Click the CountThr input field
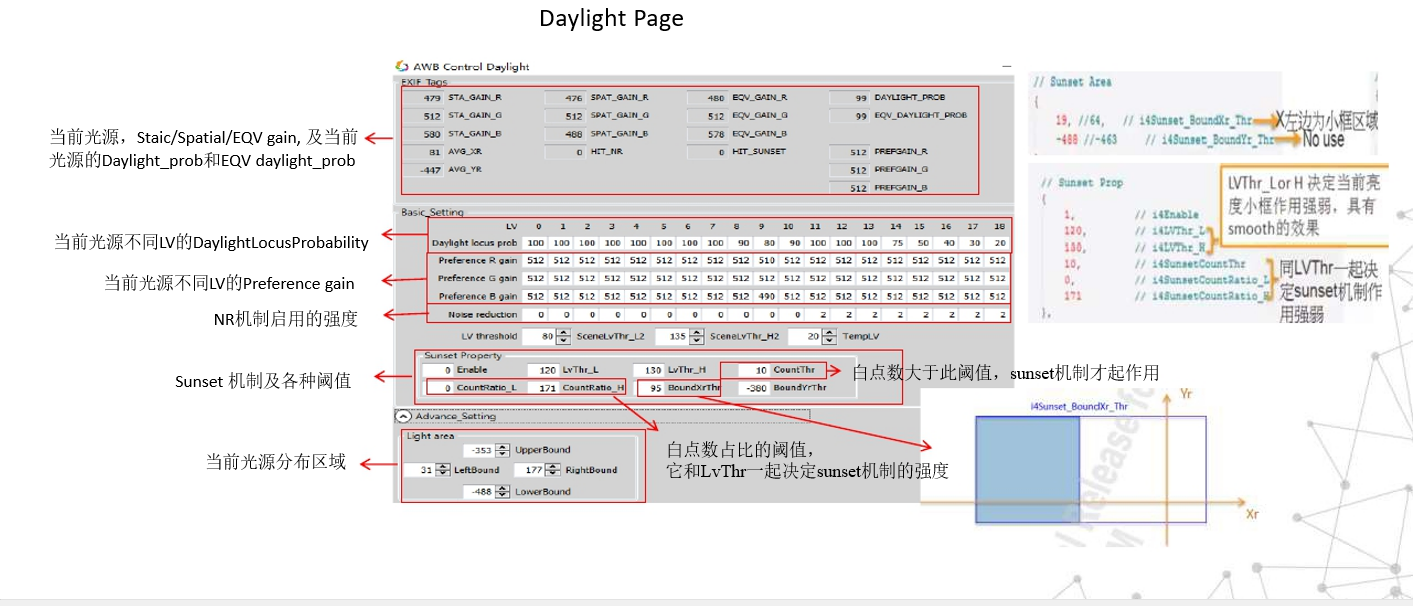This screenshot has width=1413, height=606. pos(754,369)
